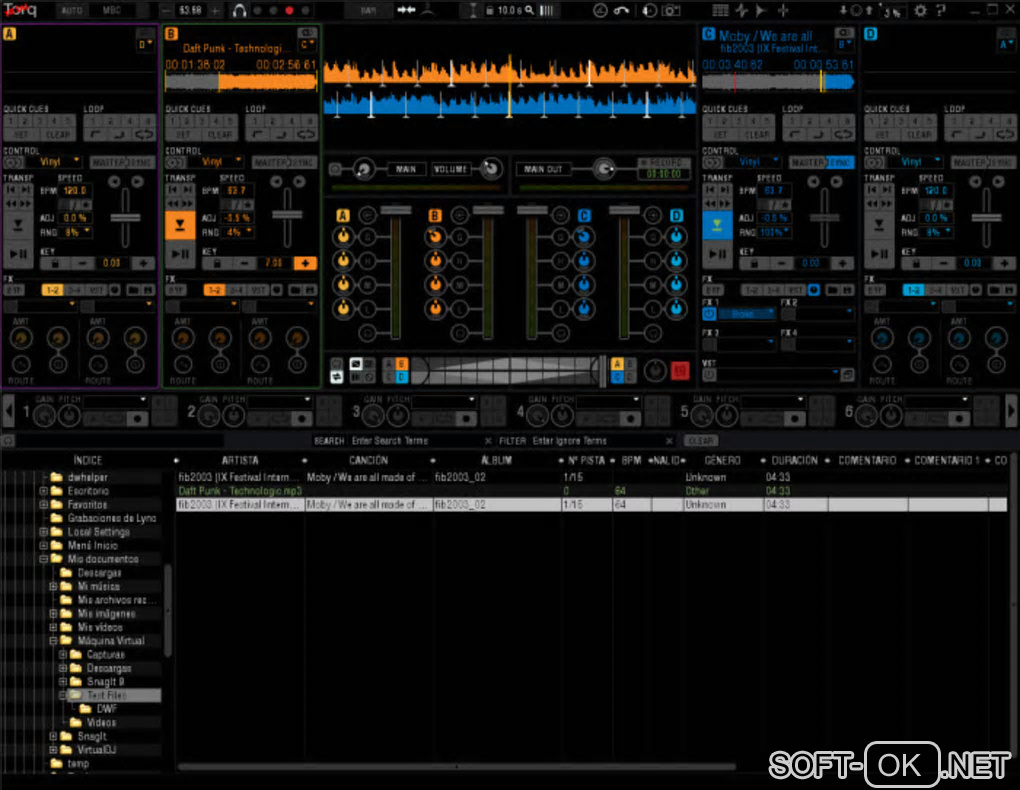Open Deck C VST plugin dropdown
The image size is (1020, 790).
pyautogui.click(x=778, y=374)
